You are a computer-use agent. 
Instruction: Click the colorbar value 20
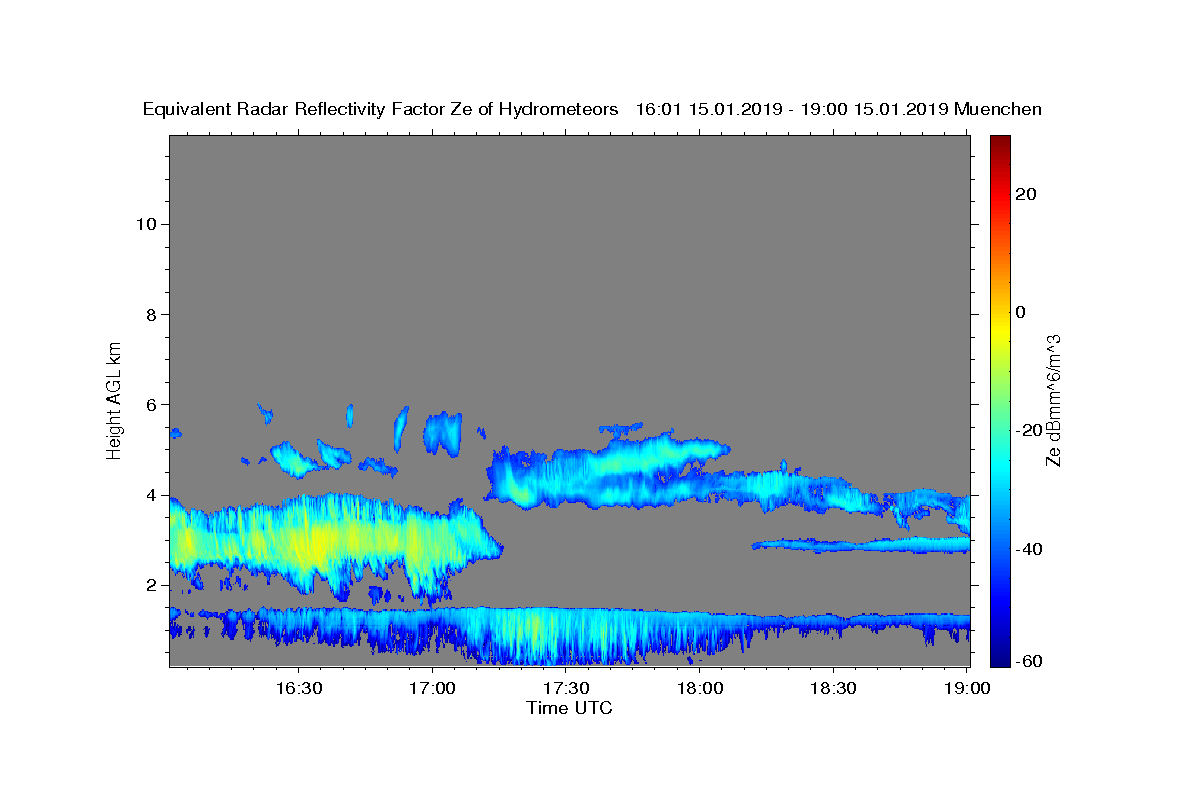(1027, 194)
